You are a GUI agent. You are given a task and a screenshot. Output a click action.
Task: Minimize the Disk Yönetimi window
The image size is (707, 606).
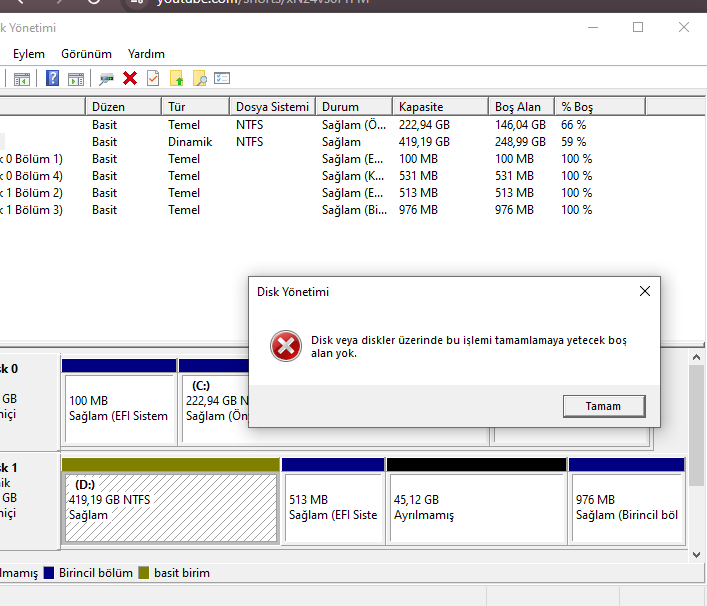[593, 28]
